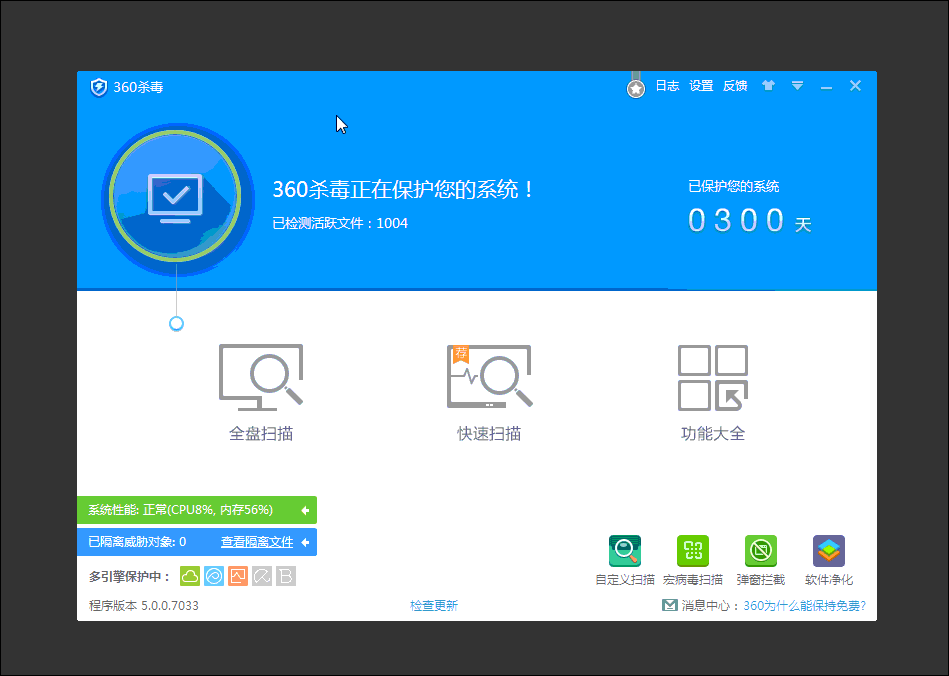Minimize the 360杀毒 window
Viewport: 949px width, 676px height.
coord(826,88)
